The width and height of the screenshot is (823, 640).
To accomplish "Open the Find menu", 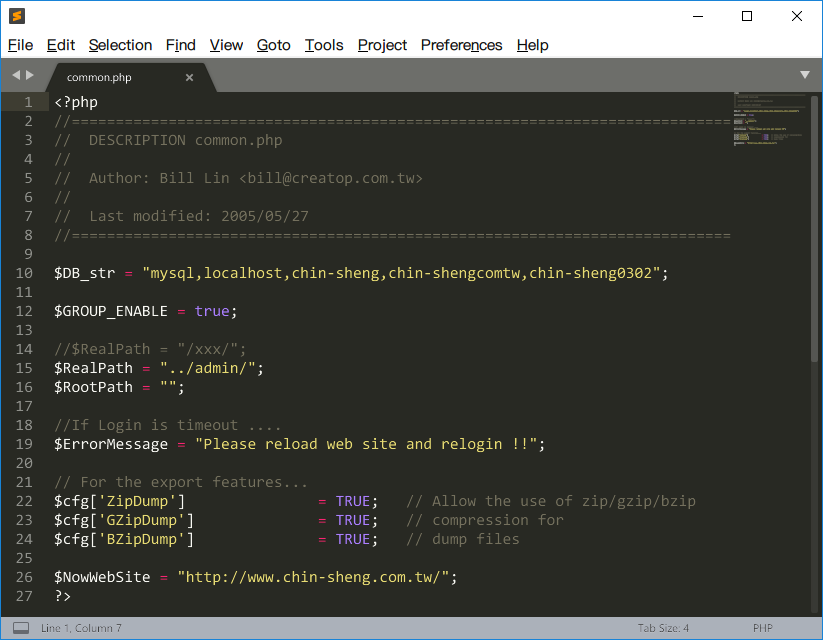I will coord(181,45).
